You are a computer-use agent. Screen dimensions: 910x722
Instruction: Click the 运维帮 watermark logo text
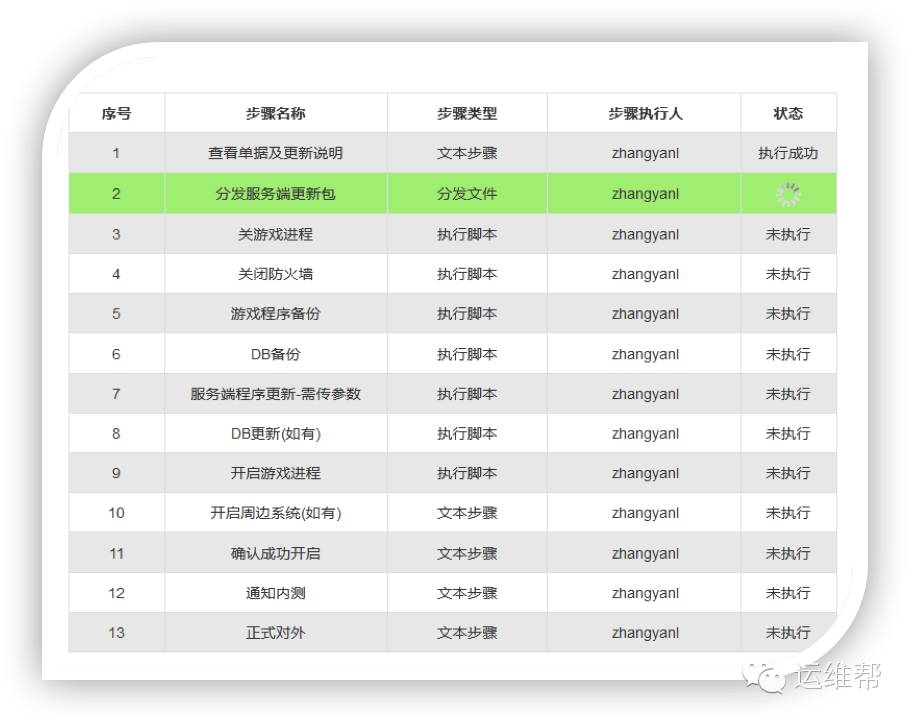pos(837,677)
